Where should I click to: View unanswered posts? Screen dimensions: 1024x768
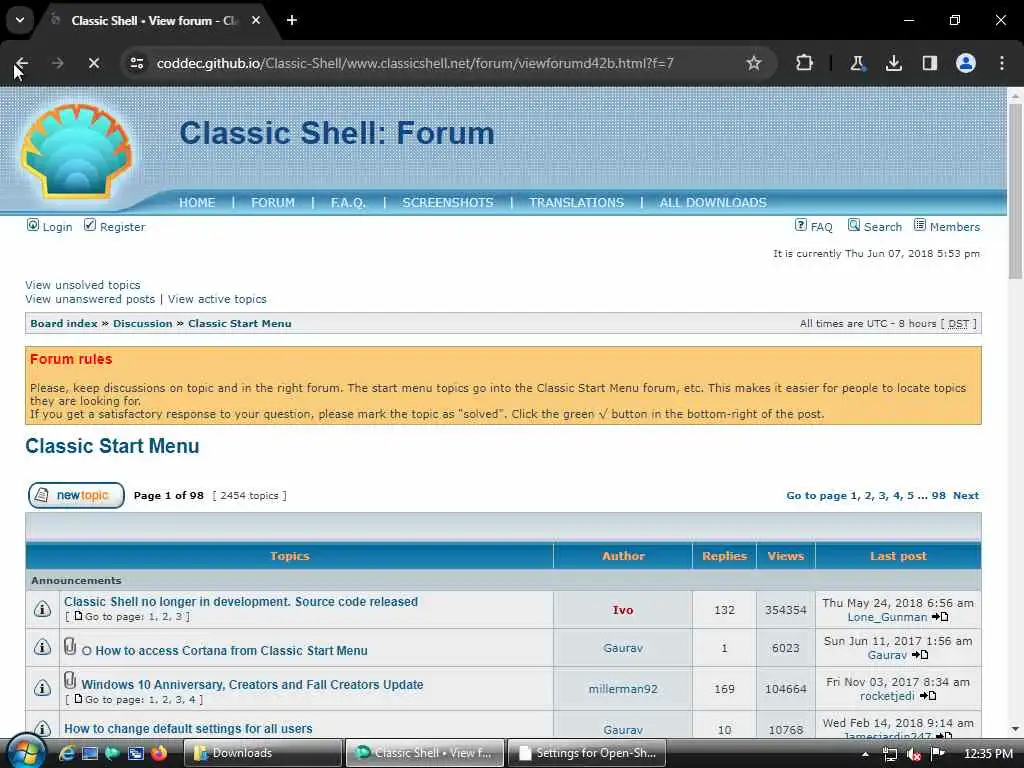pos(90,299)
